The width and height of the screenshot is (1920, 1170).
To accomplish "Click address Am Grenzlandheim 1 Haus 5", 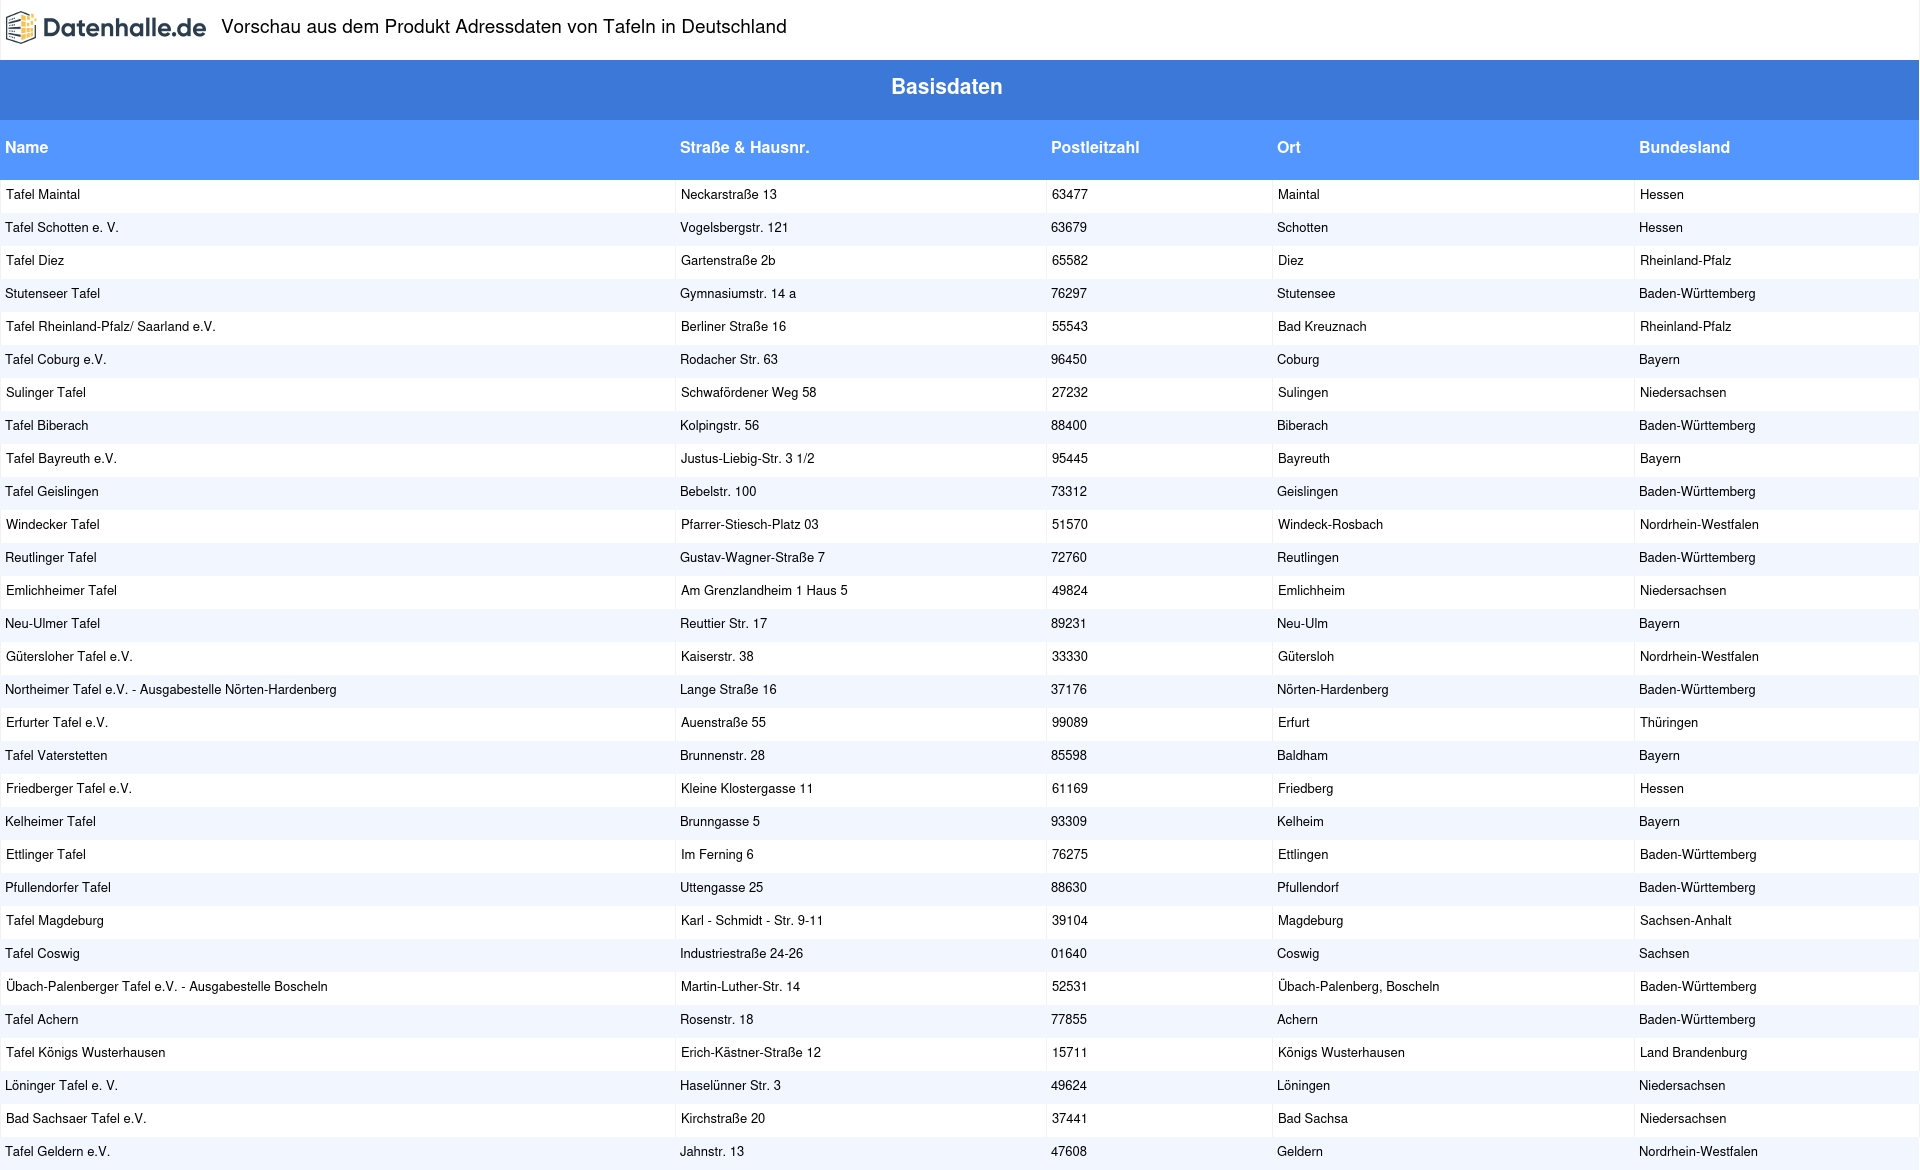I will click(764, 591).
